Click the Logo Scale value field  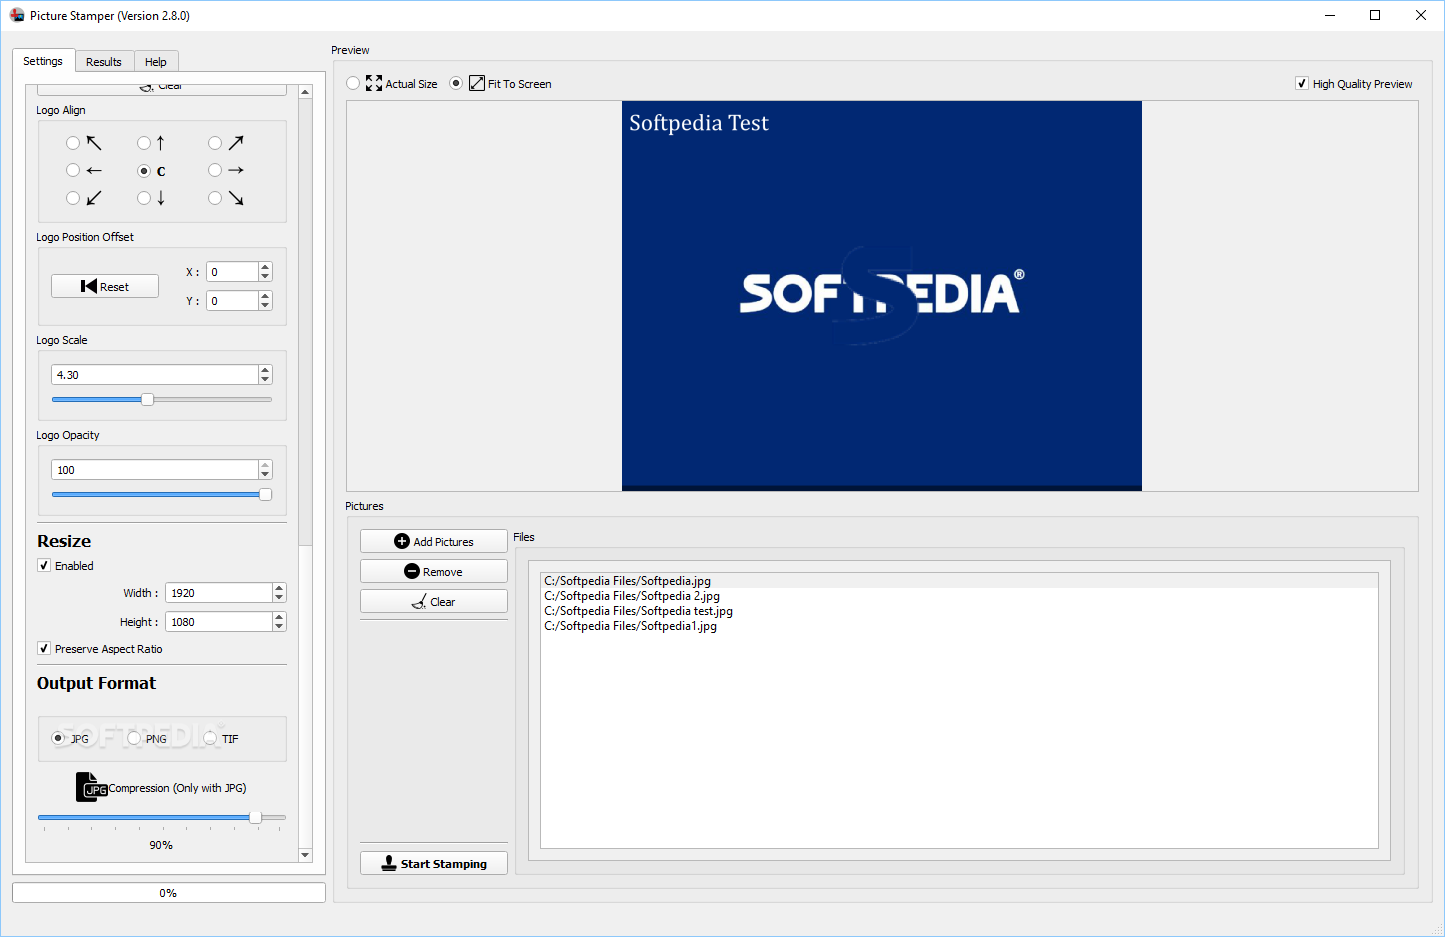155,375
